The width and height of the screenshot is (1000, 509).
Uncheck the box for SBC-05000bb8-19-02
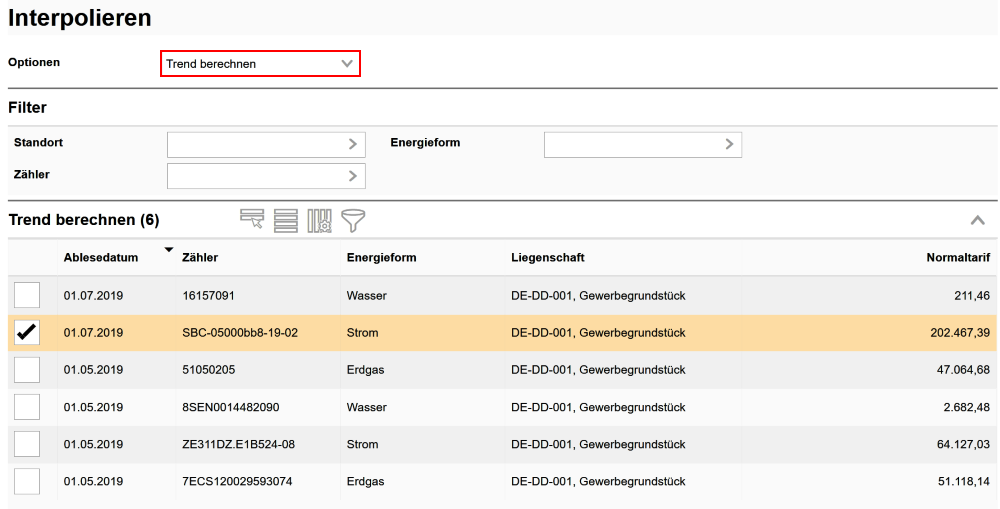point(27,332)
